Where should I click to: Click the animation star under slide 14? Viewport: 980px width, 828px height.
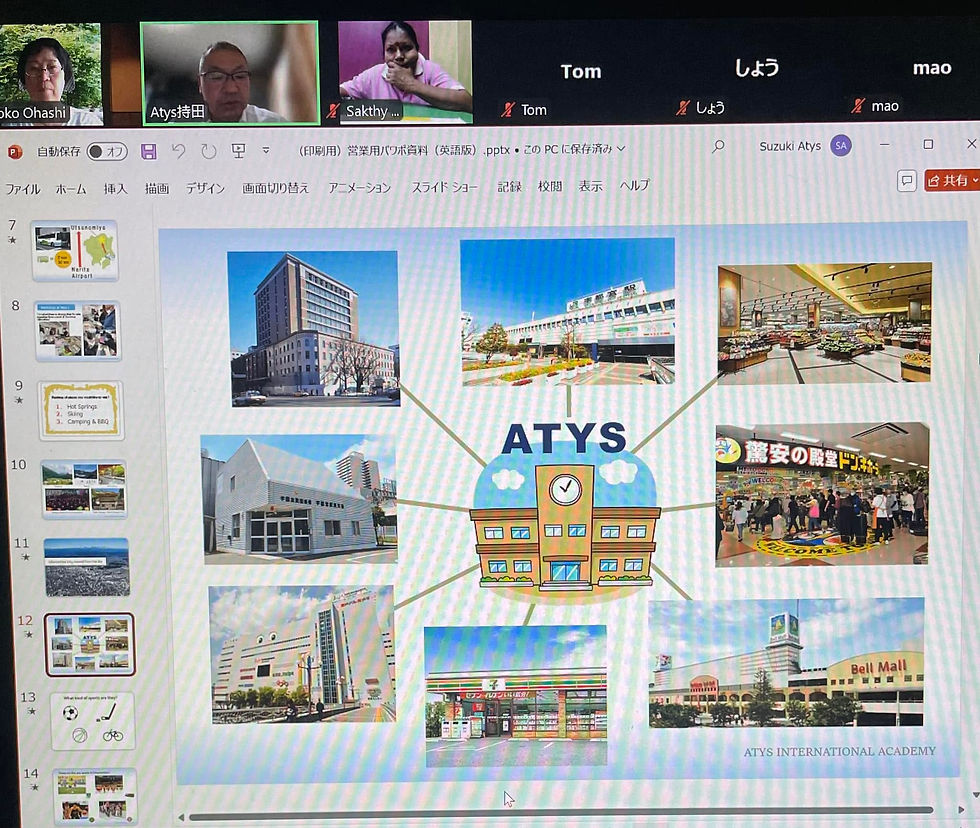(x=34, y=787)
